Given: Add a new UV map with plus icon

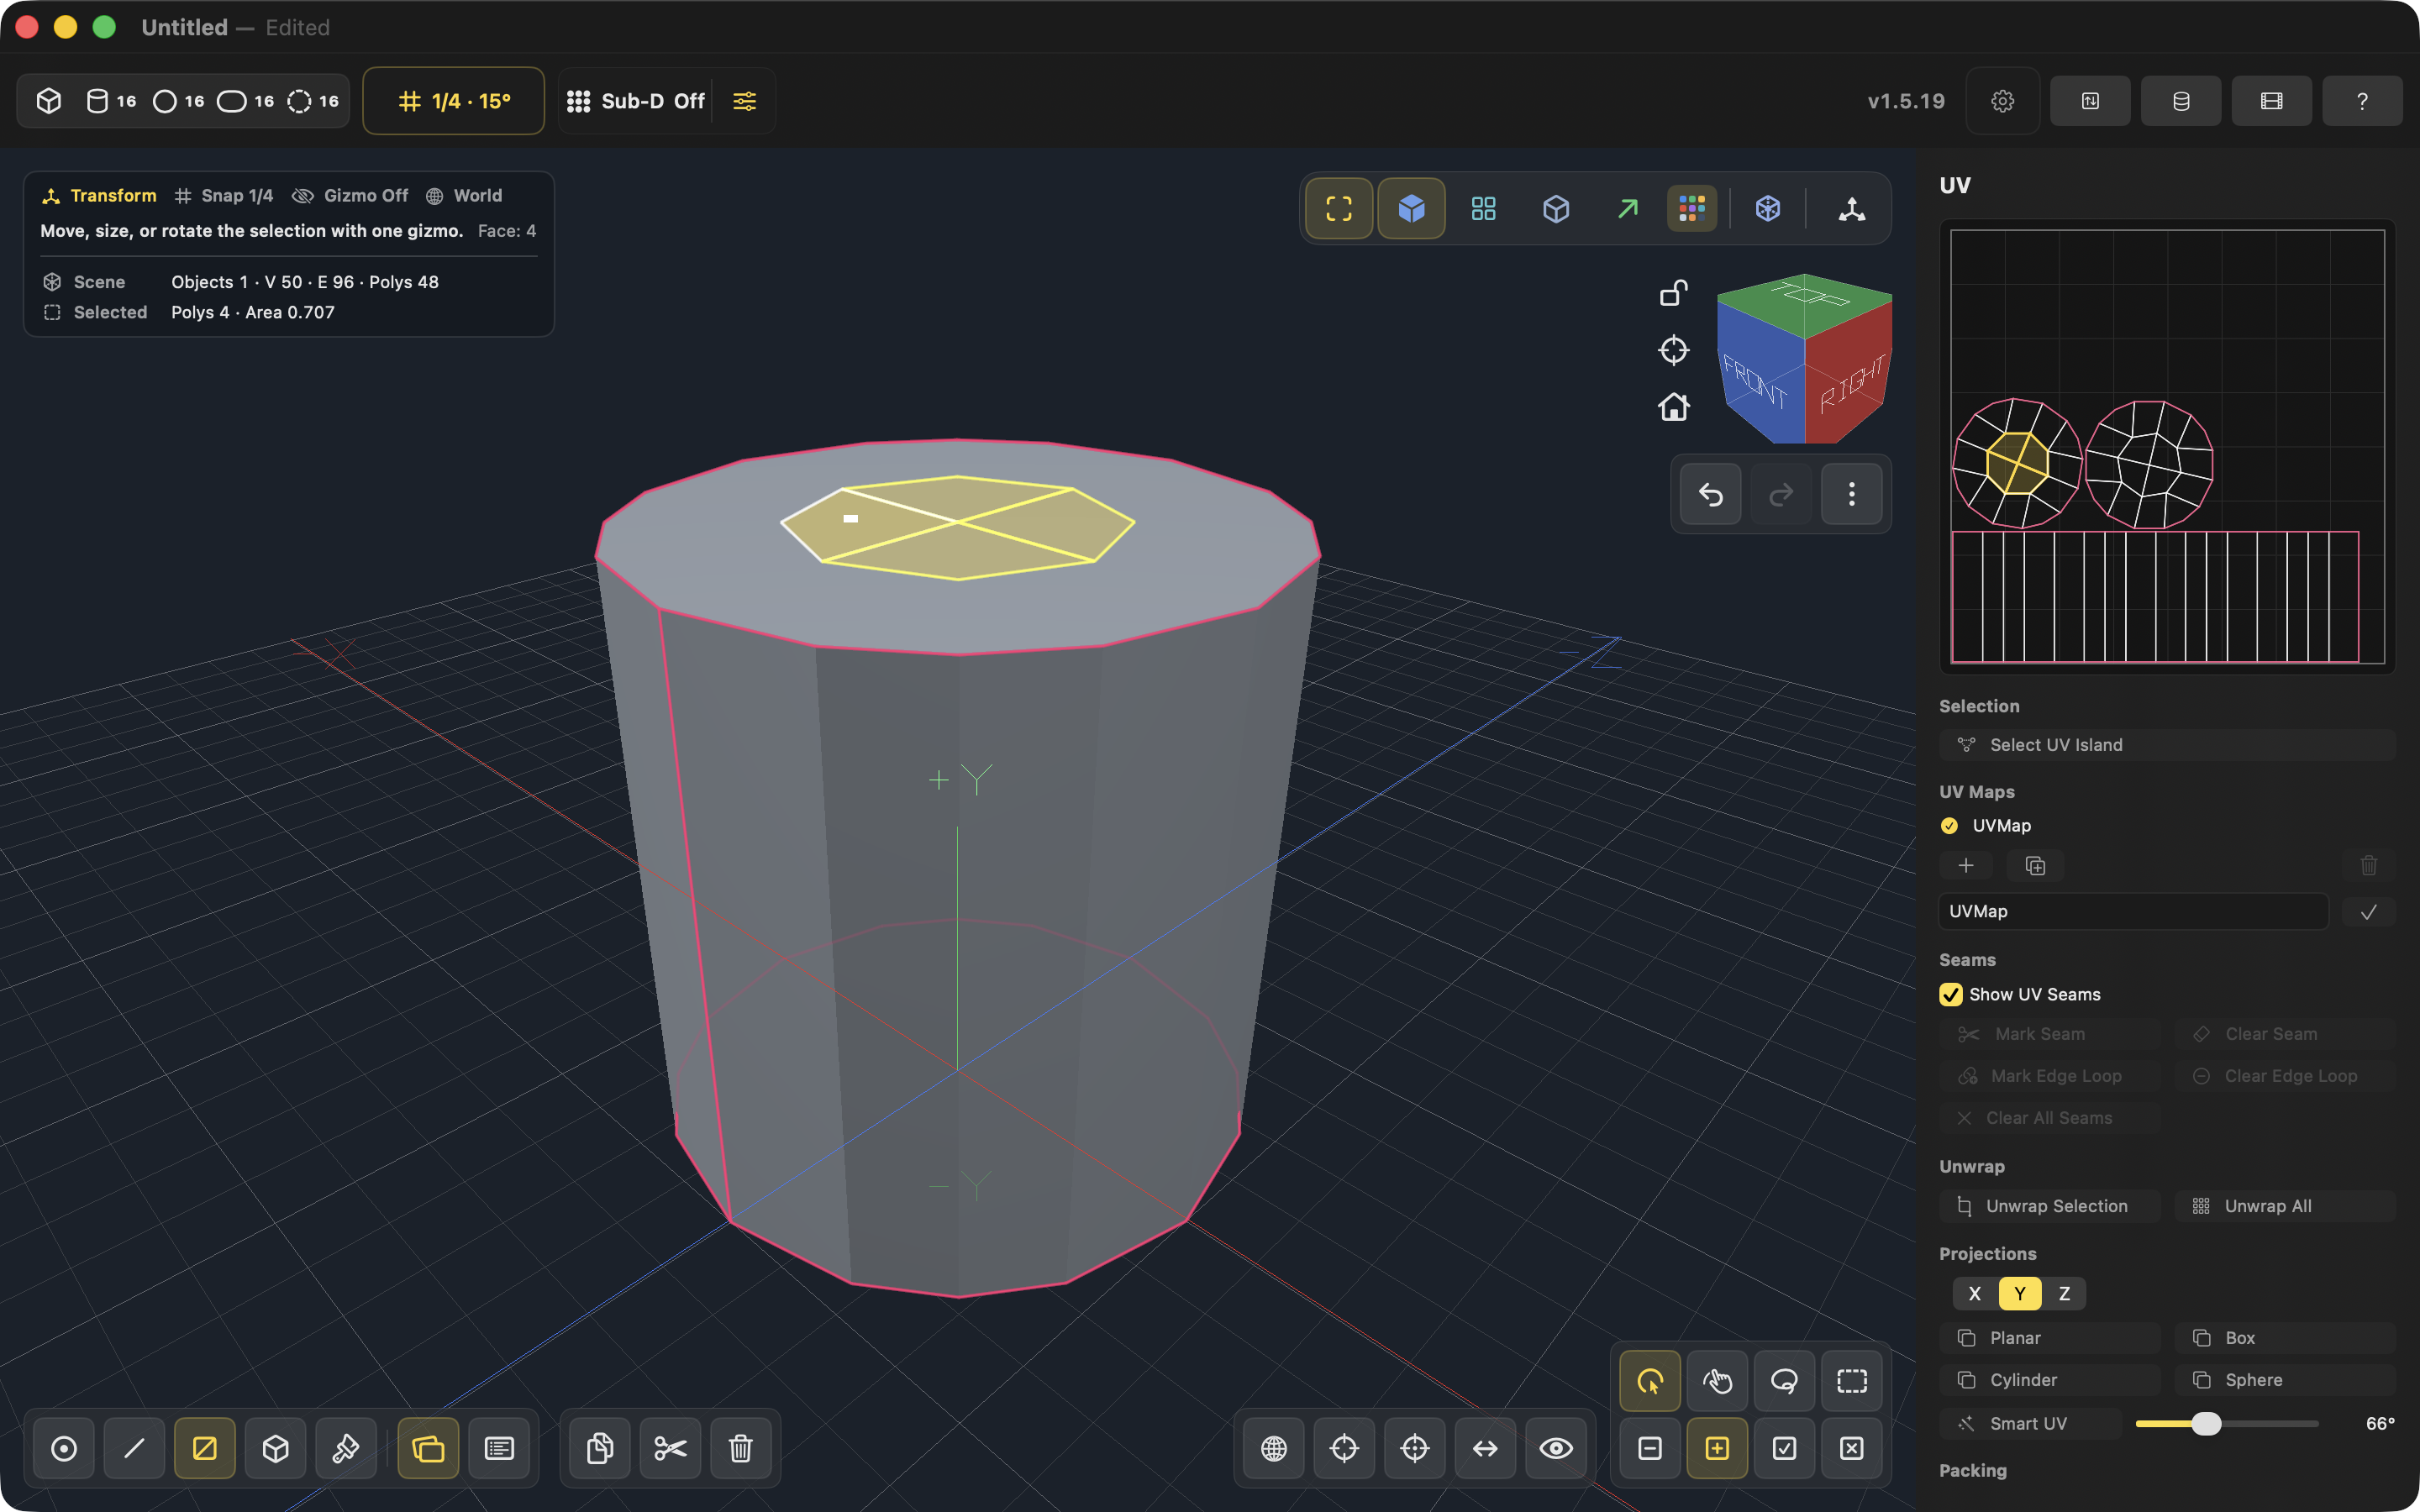Looking at the screenshot, I should click(x=1966, y=865).
